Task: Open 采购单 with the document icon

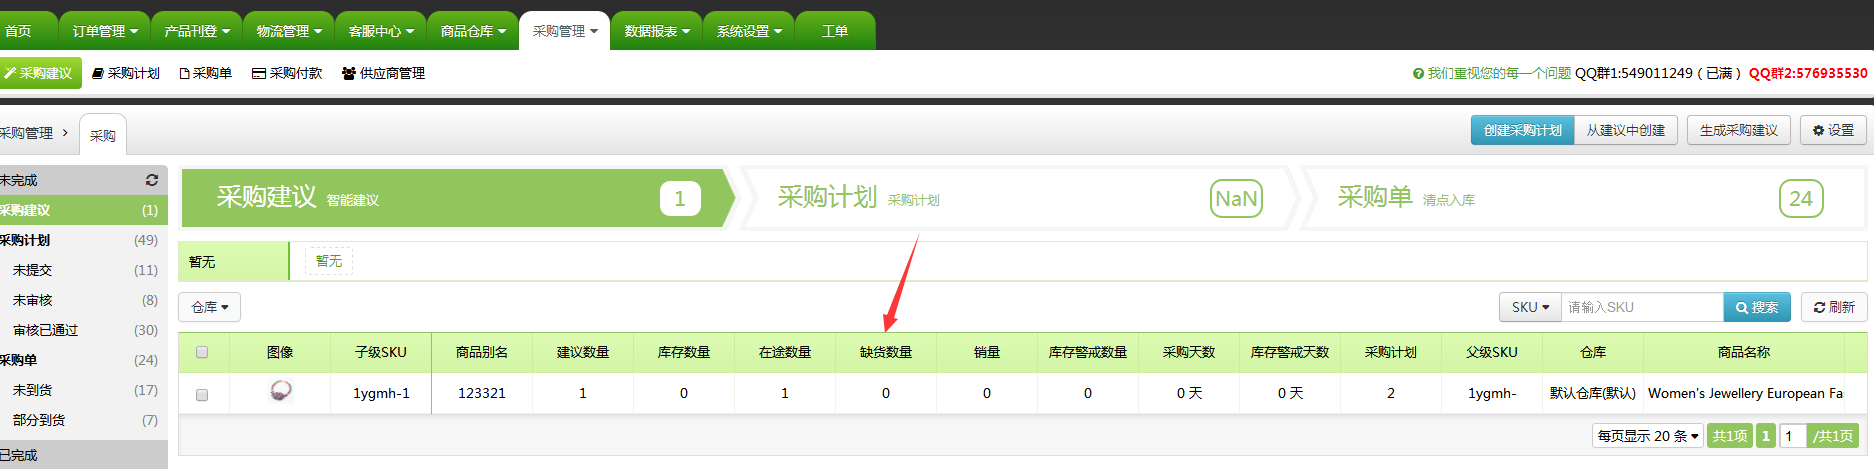Action: [x=184, y=73]
